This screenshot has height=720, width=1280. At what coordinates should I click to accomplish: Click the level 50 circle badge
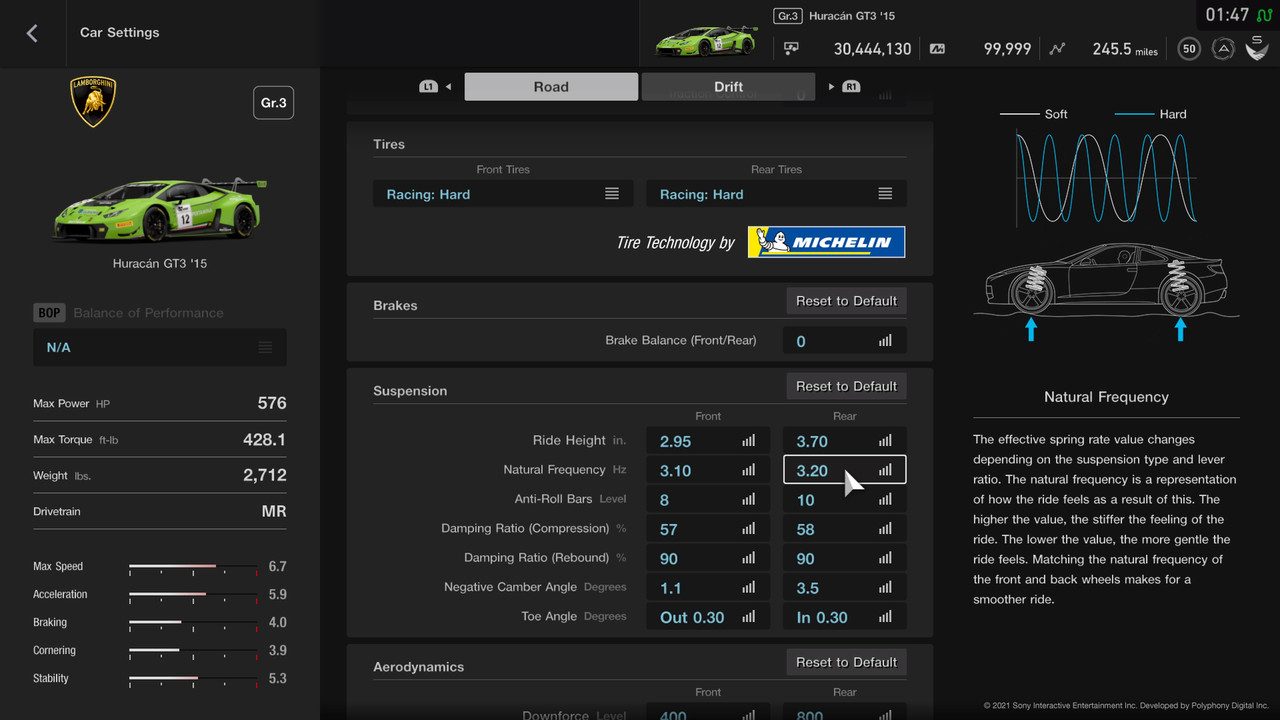[1189, 48]
